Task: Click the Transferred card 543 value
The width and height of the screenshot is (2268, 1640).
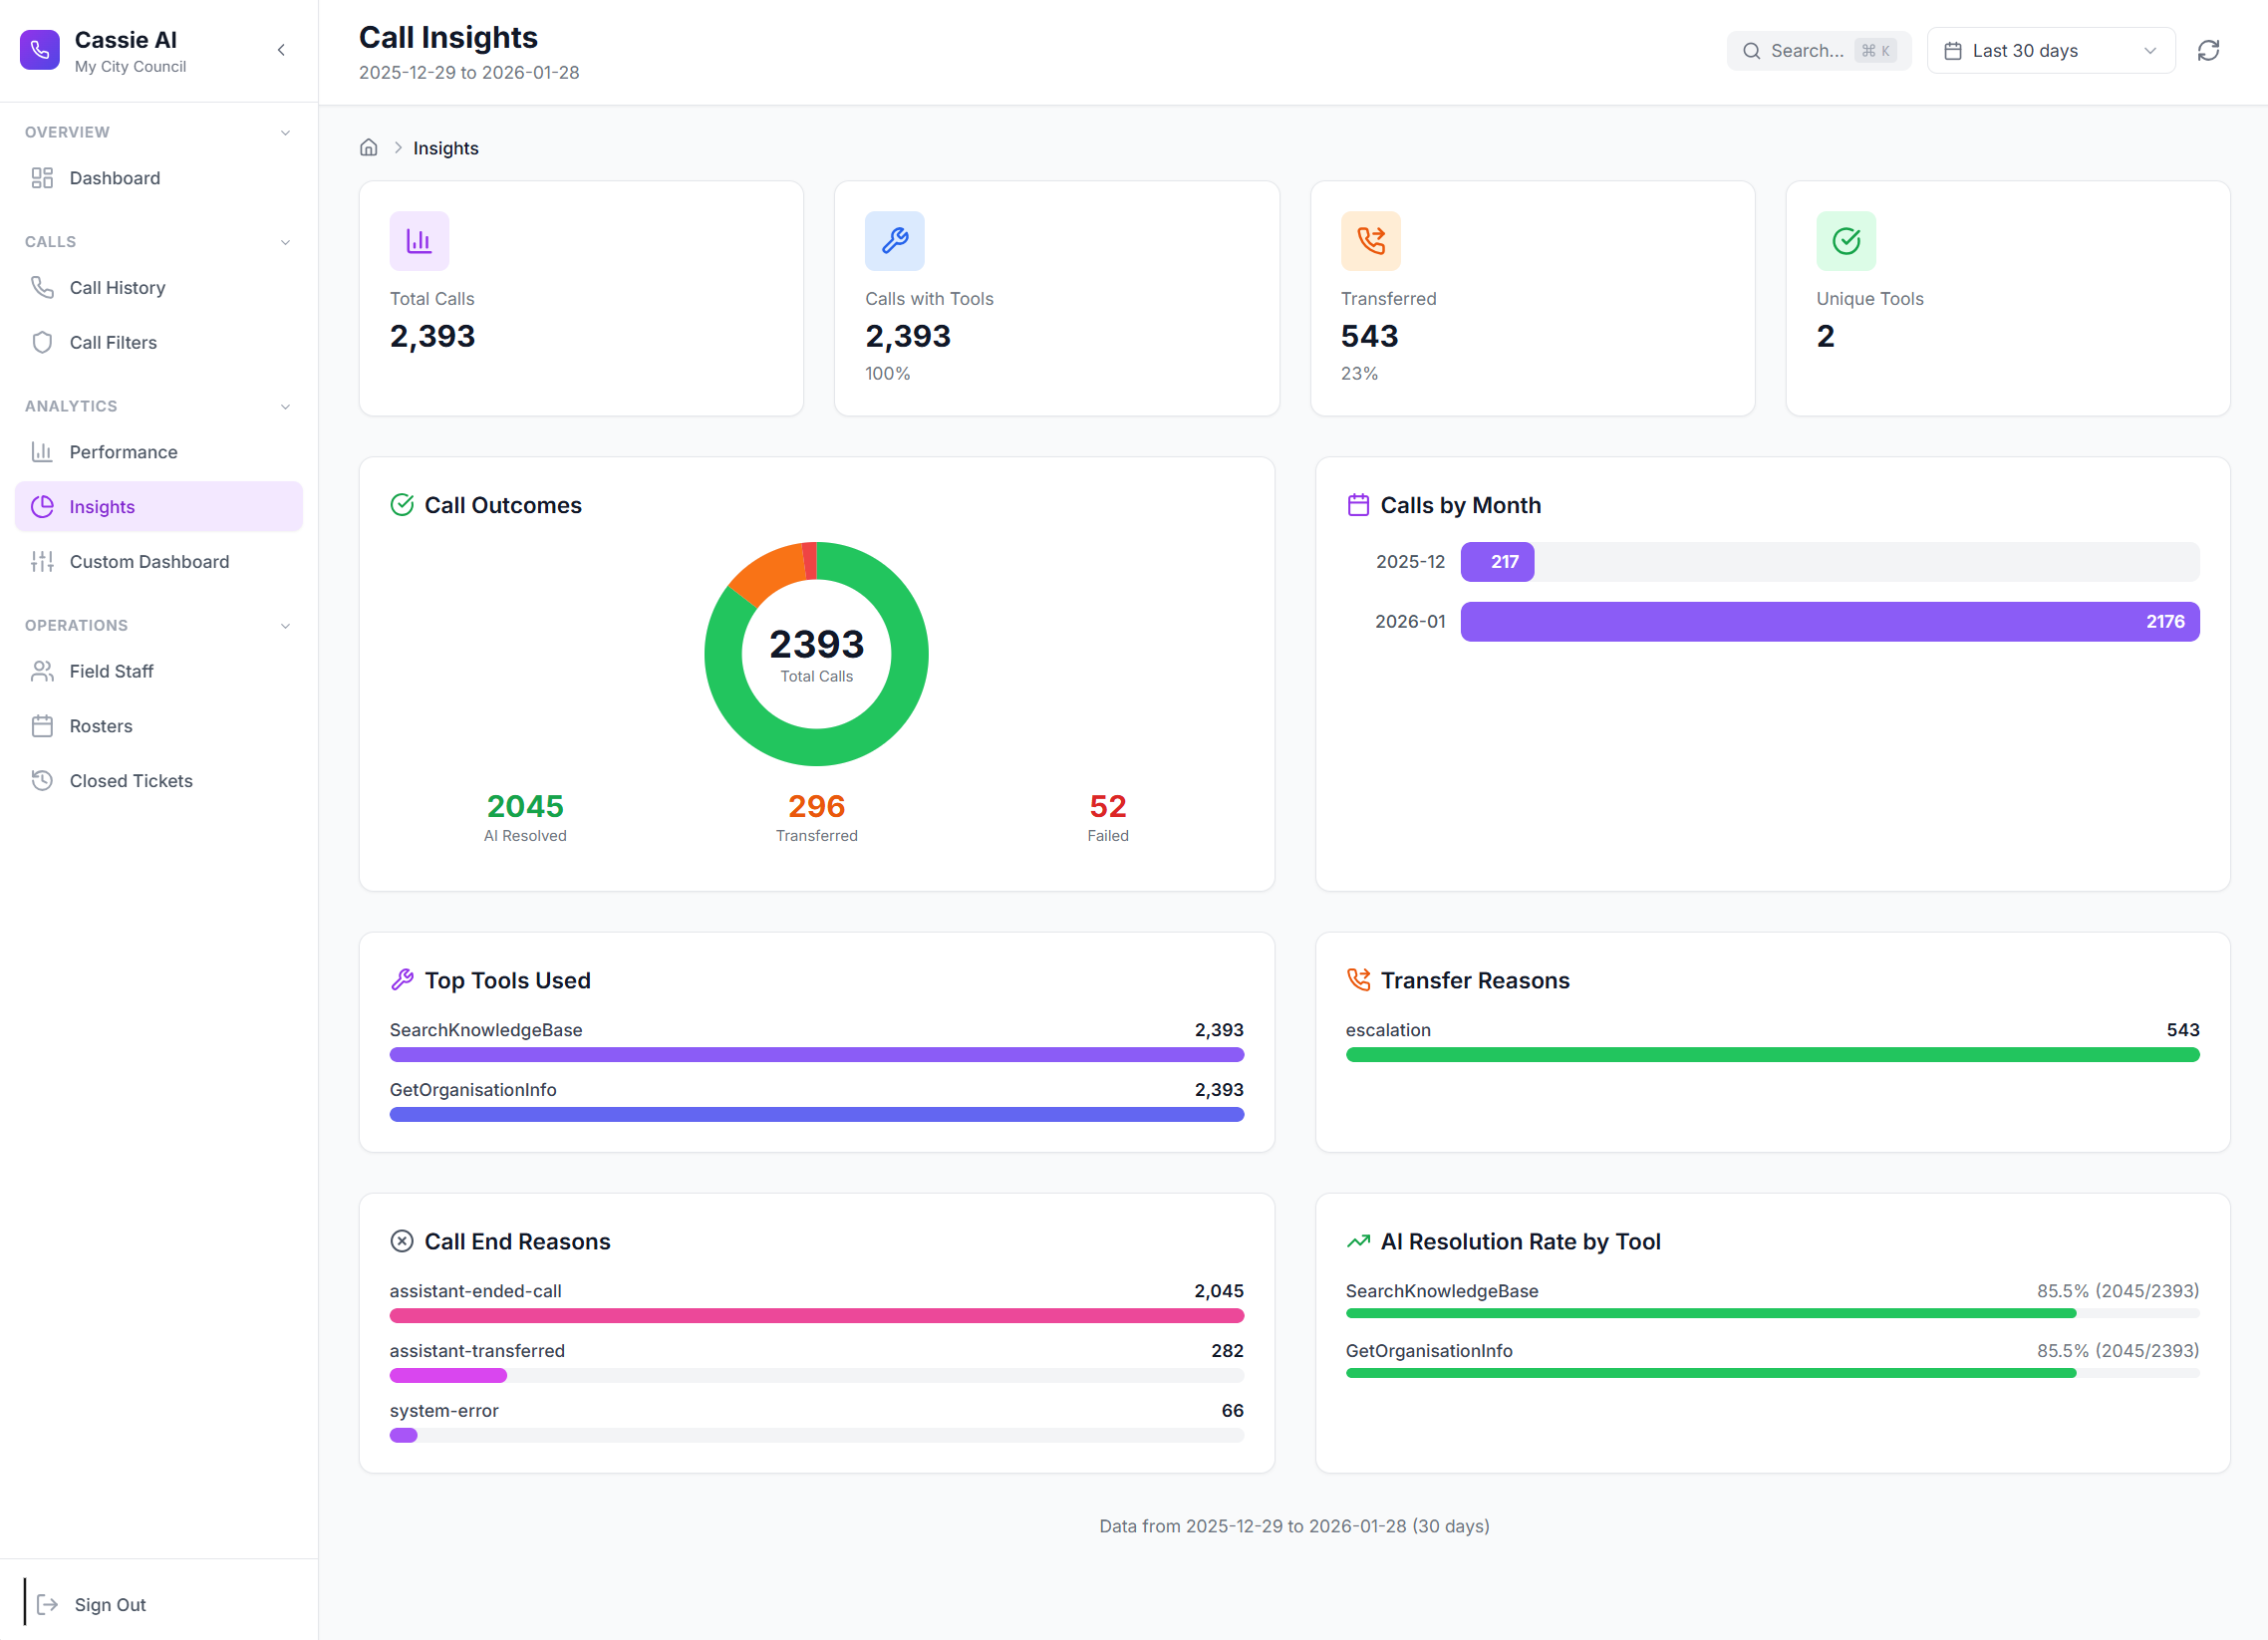Action: 1369,336
